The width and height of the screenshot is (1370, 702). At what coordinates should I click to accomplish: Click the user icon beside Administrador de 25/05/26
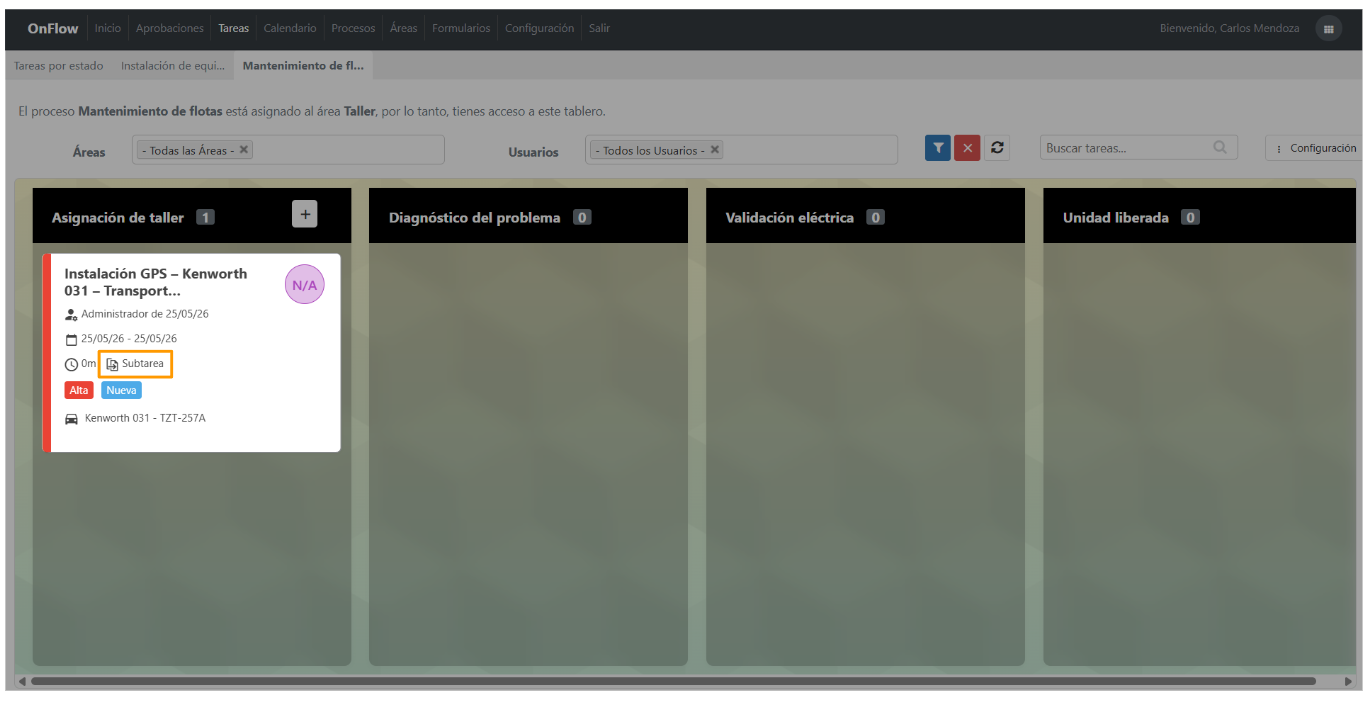[x=71, y=315]
